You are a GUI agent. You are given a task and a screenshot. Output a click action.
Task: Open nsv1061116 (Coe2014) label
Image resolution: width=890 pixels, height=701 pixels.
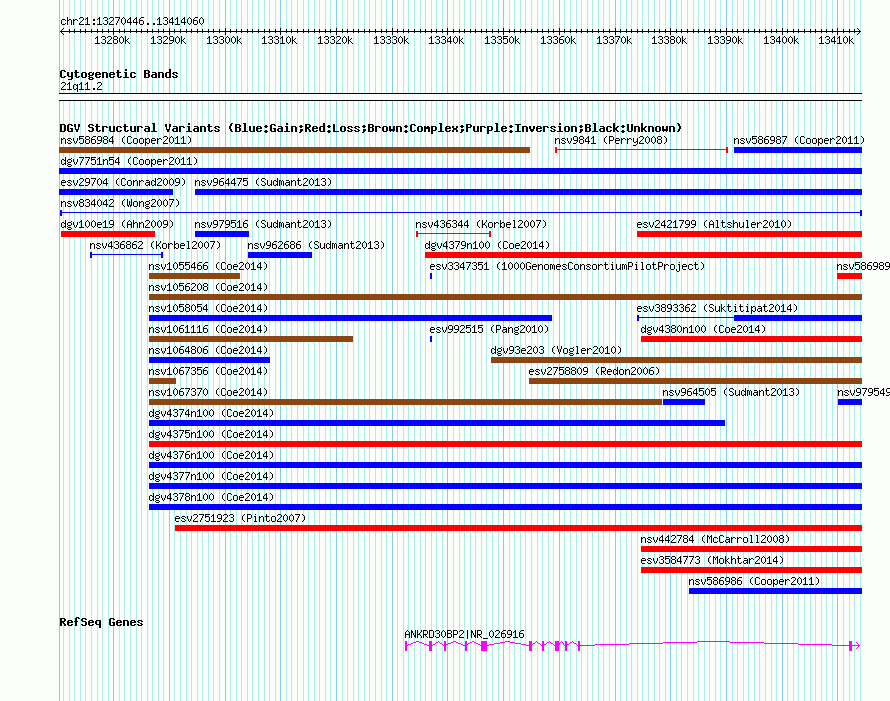point(208,329)
